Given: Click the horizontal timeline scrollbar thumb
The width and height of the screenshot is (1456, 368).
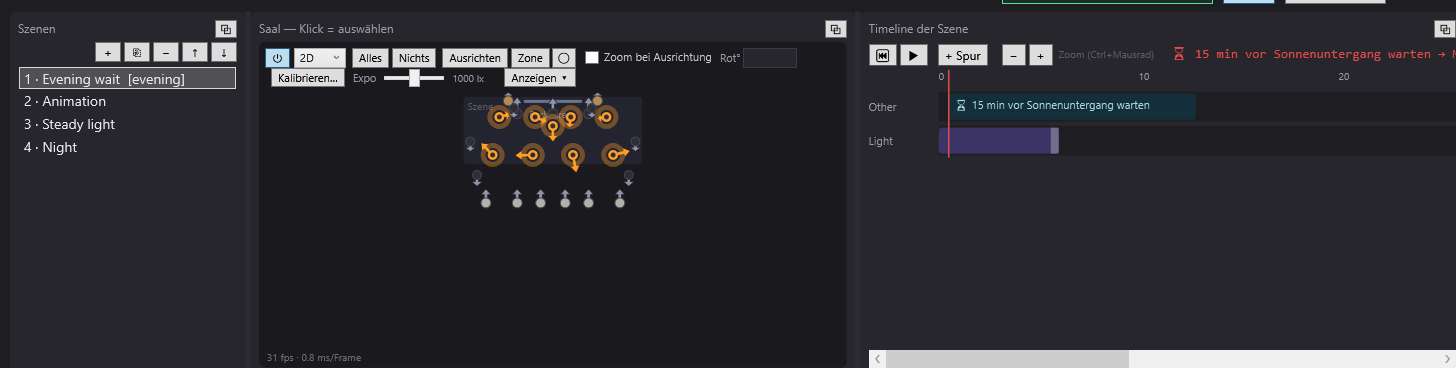Looking at the screenshot, I should tap(1007, 359).
